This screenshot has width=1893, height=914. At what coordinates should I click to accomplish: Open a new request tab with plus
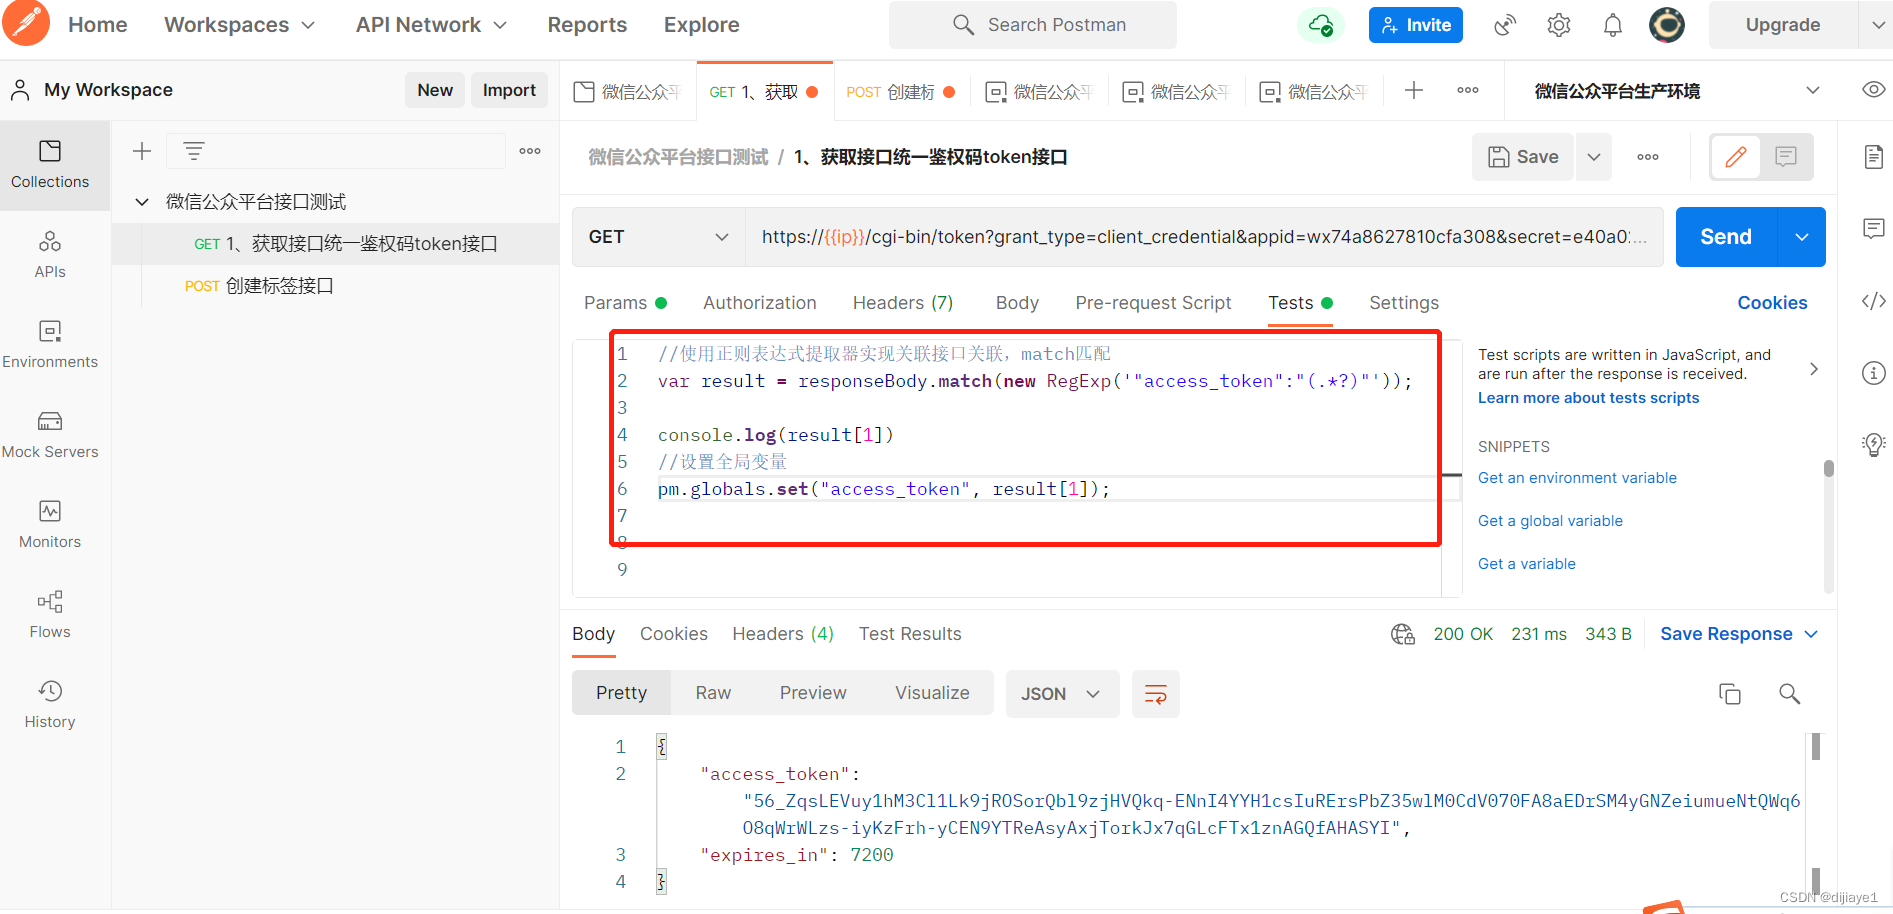(1414, 91)
